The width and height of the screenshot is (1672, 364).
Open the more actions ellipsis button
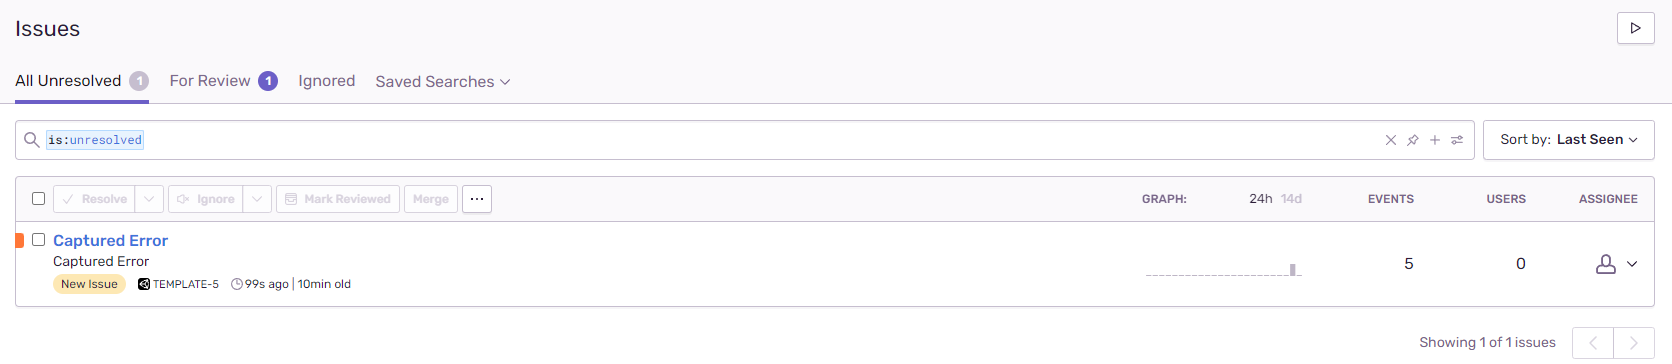point(477,199)
